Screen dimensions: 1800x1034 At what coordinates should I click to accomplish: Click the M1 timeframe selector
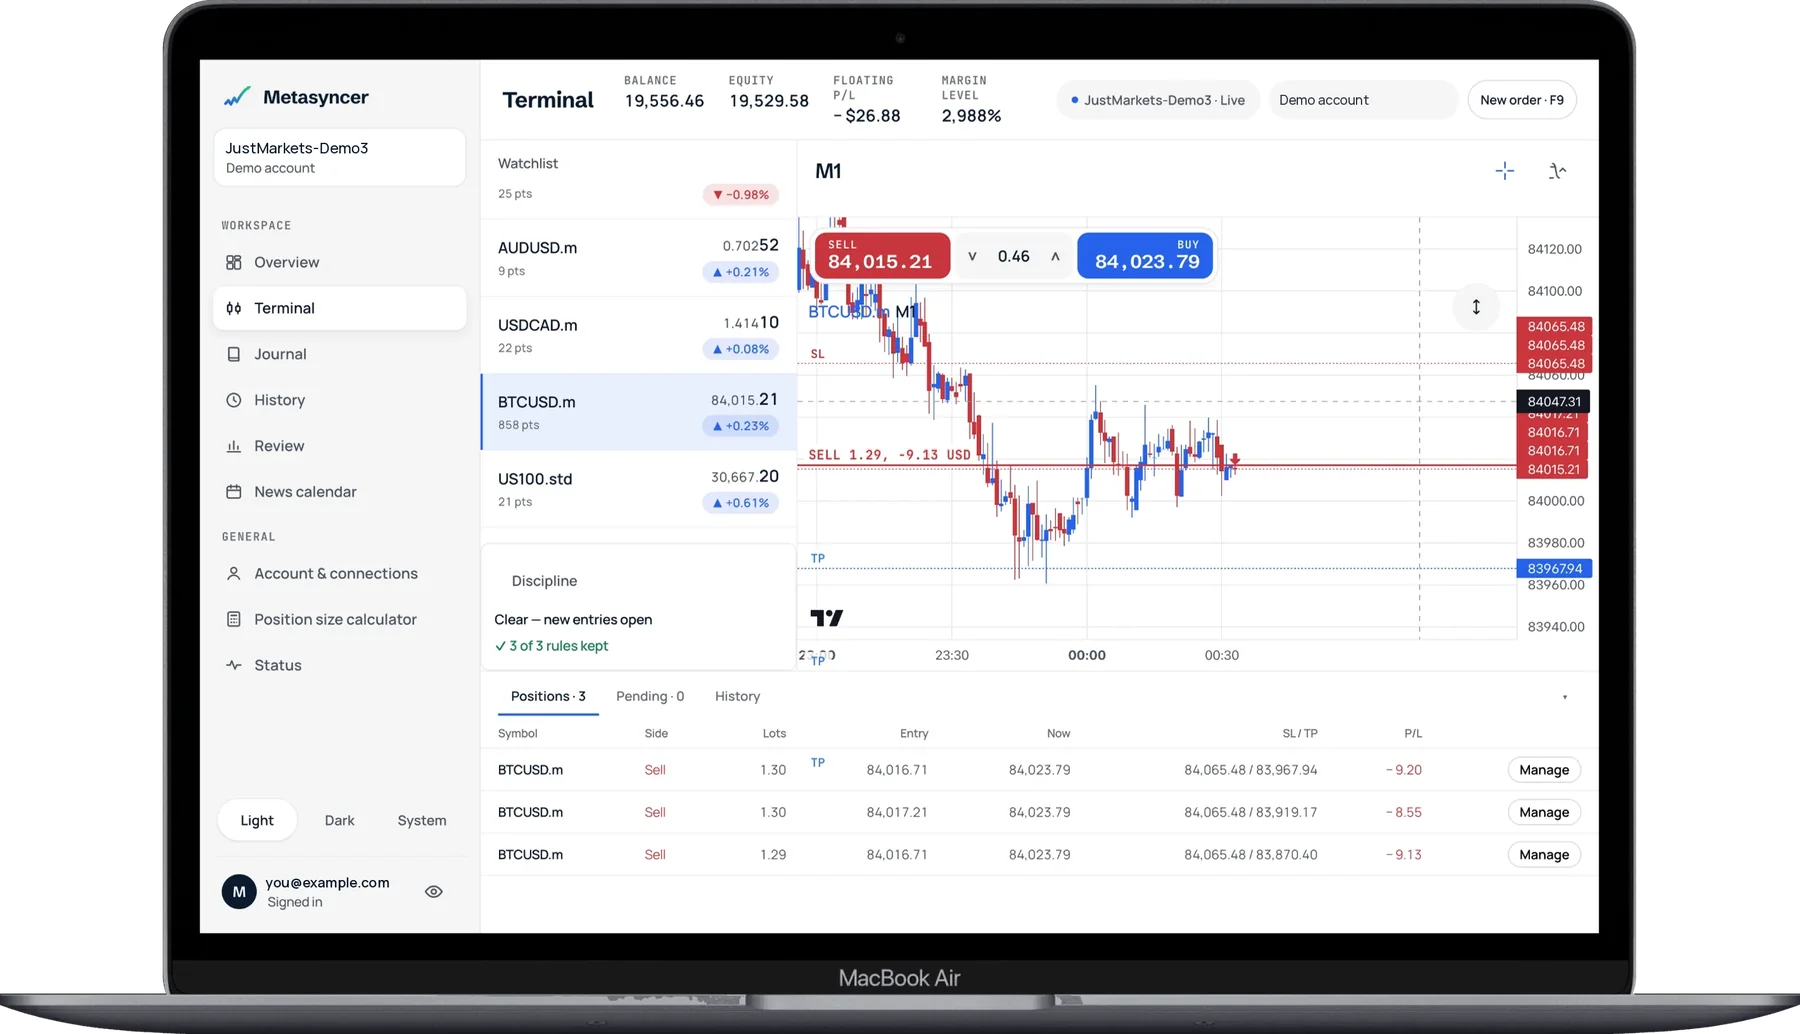click(x=828, y=171)
